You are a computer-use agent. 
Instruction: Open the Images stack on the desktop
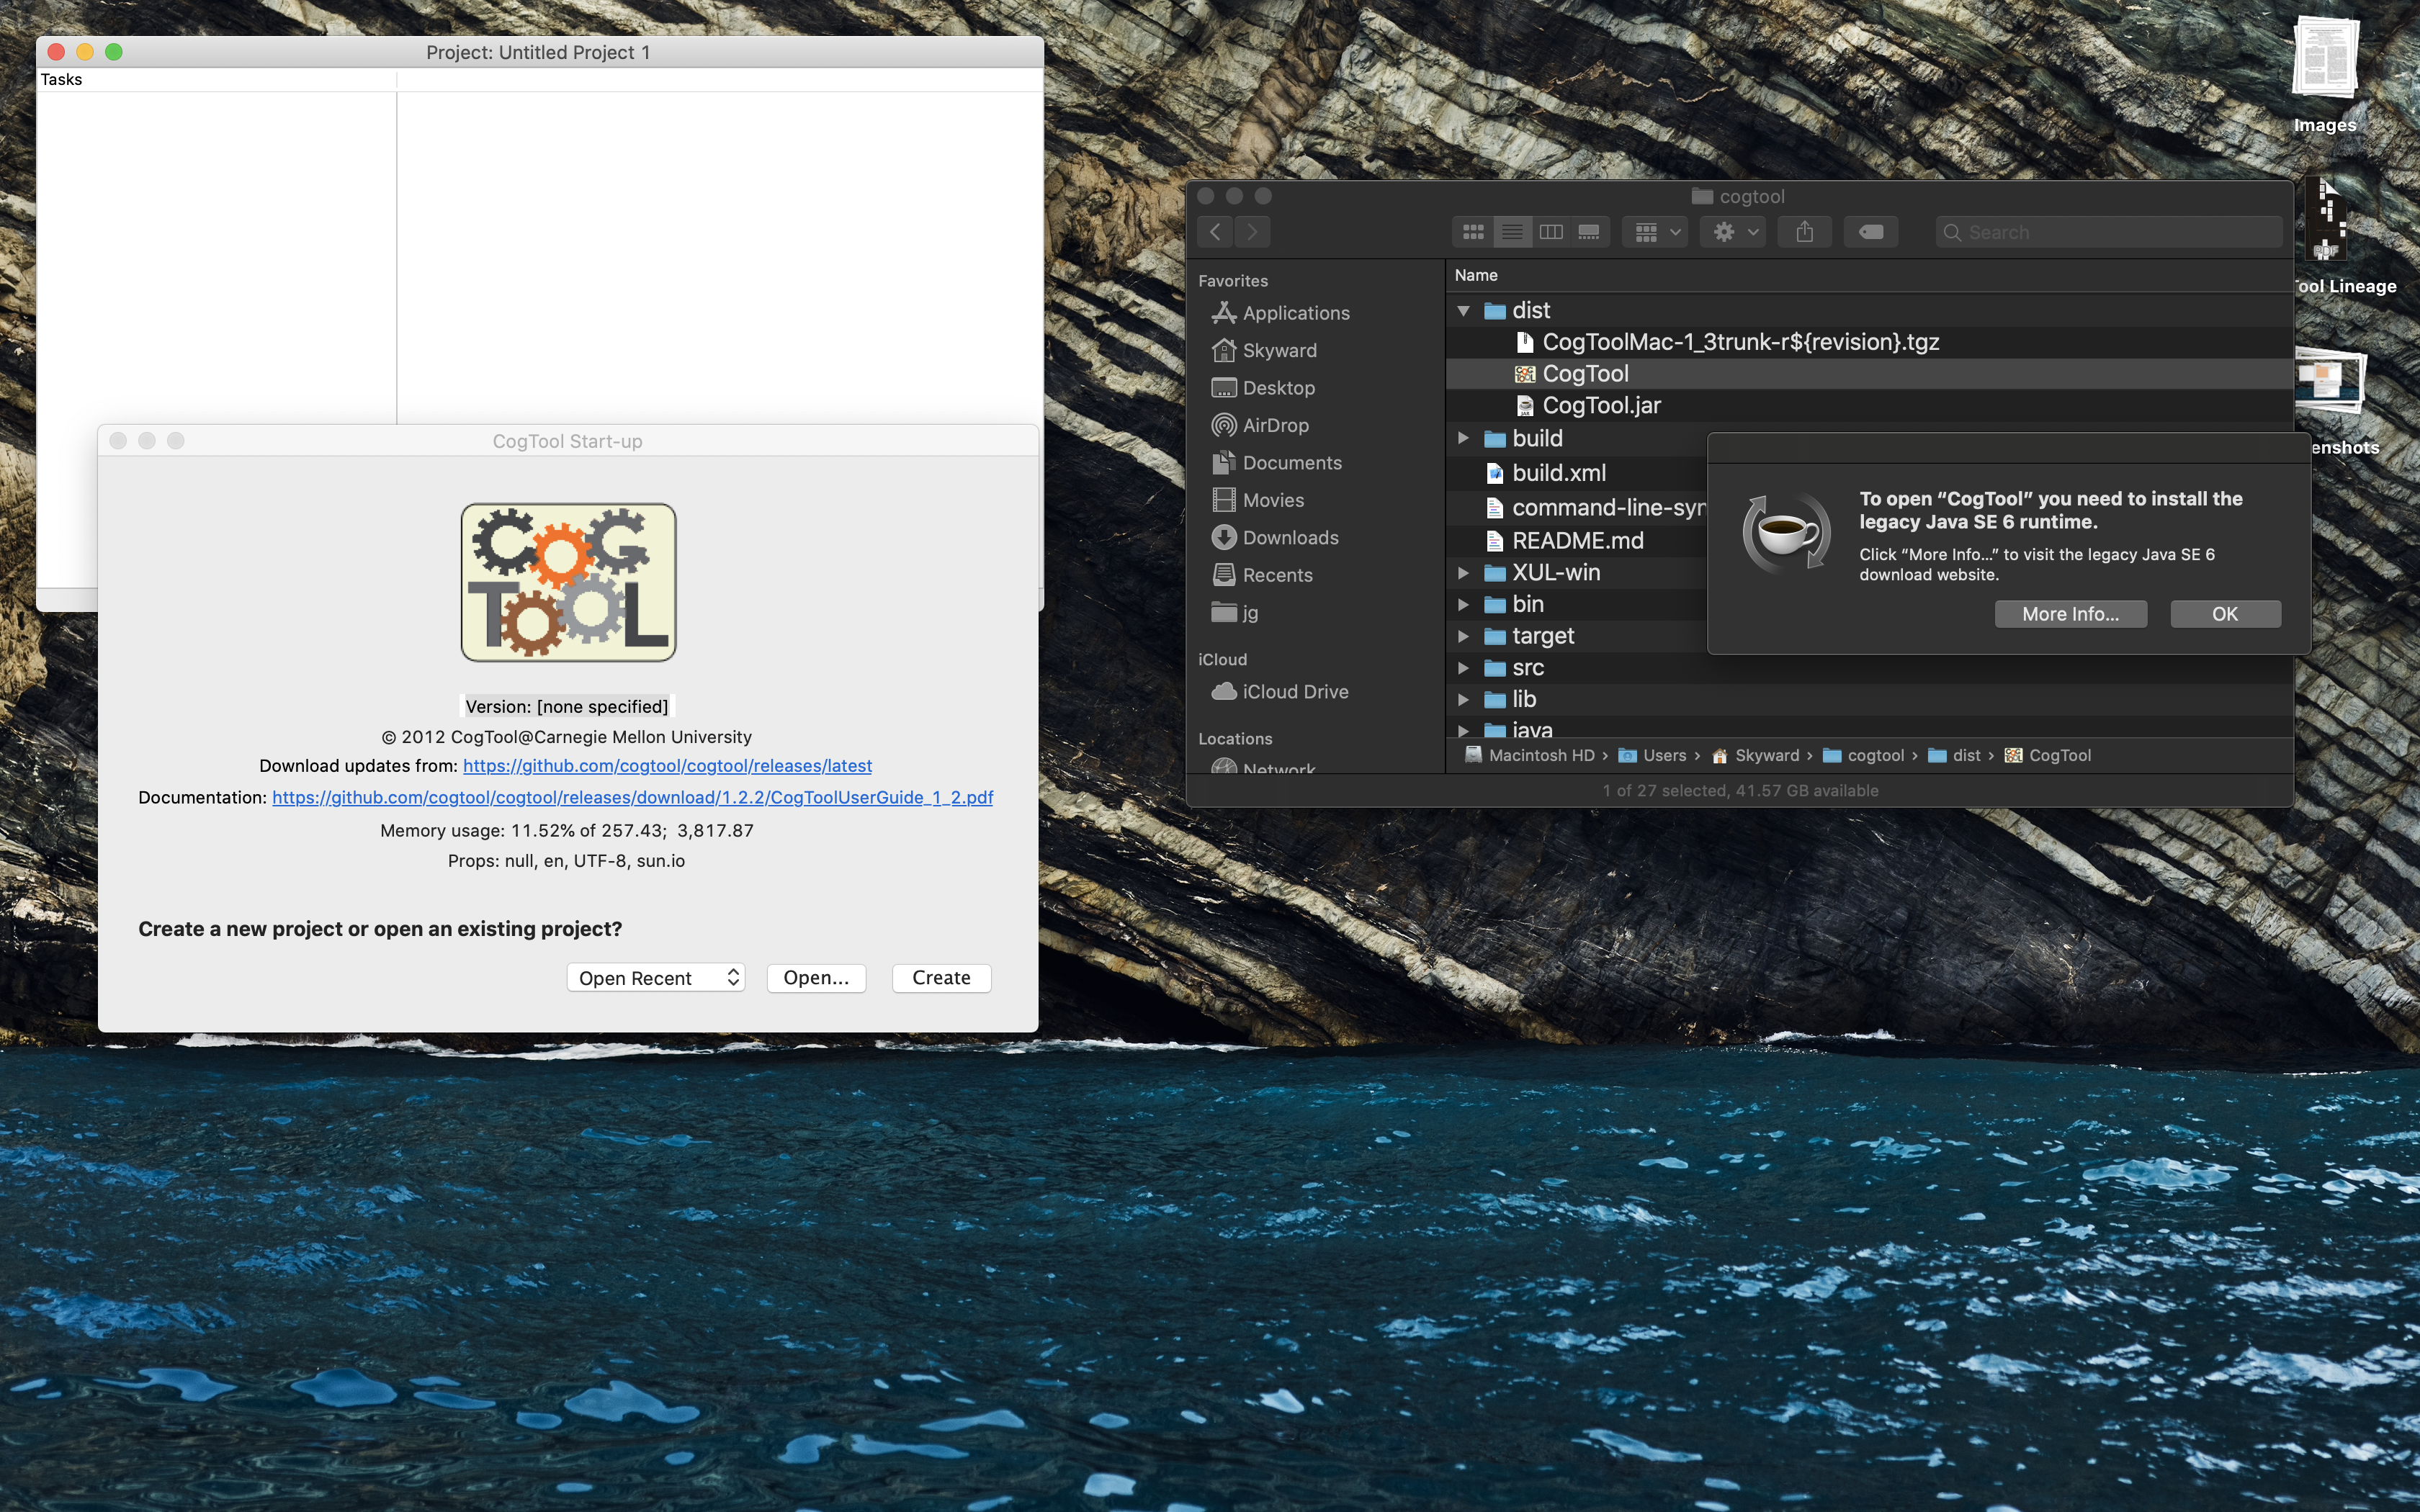(x=2324, y=60)
